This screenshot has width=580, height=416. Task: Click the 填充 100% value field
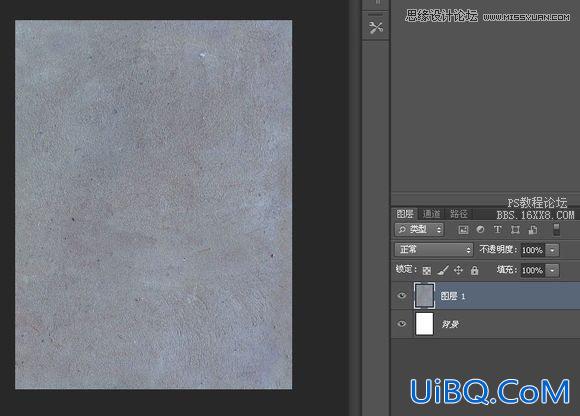pyautogui.click(x=533, y=271)
